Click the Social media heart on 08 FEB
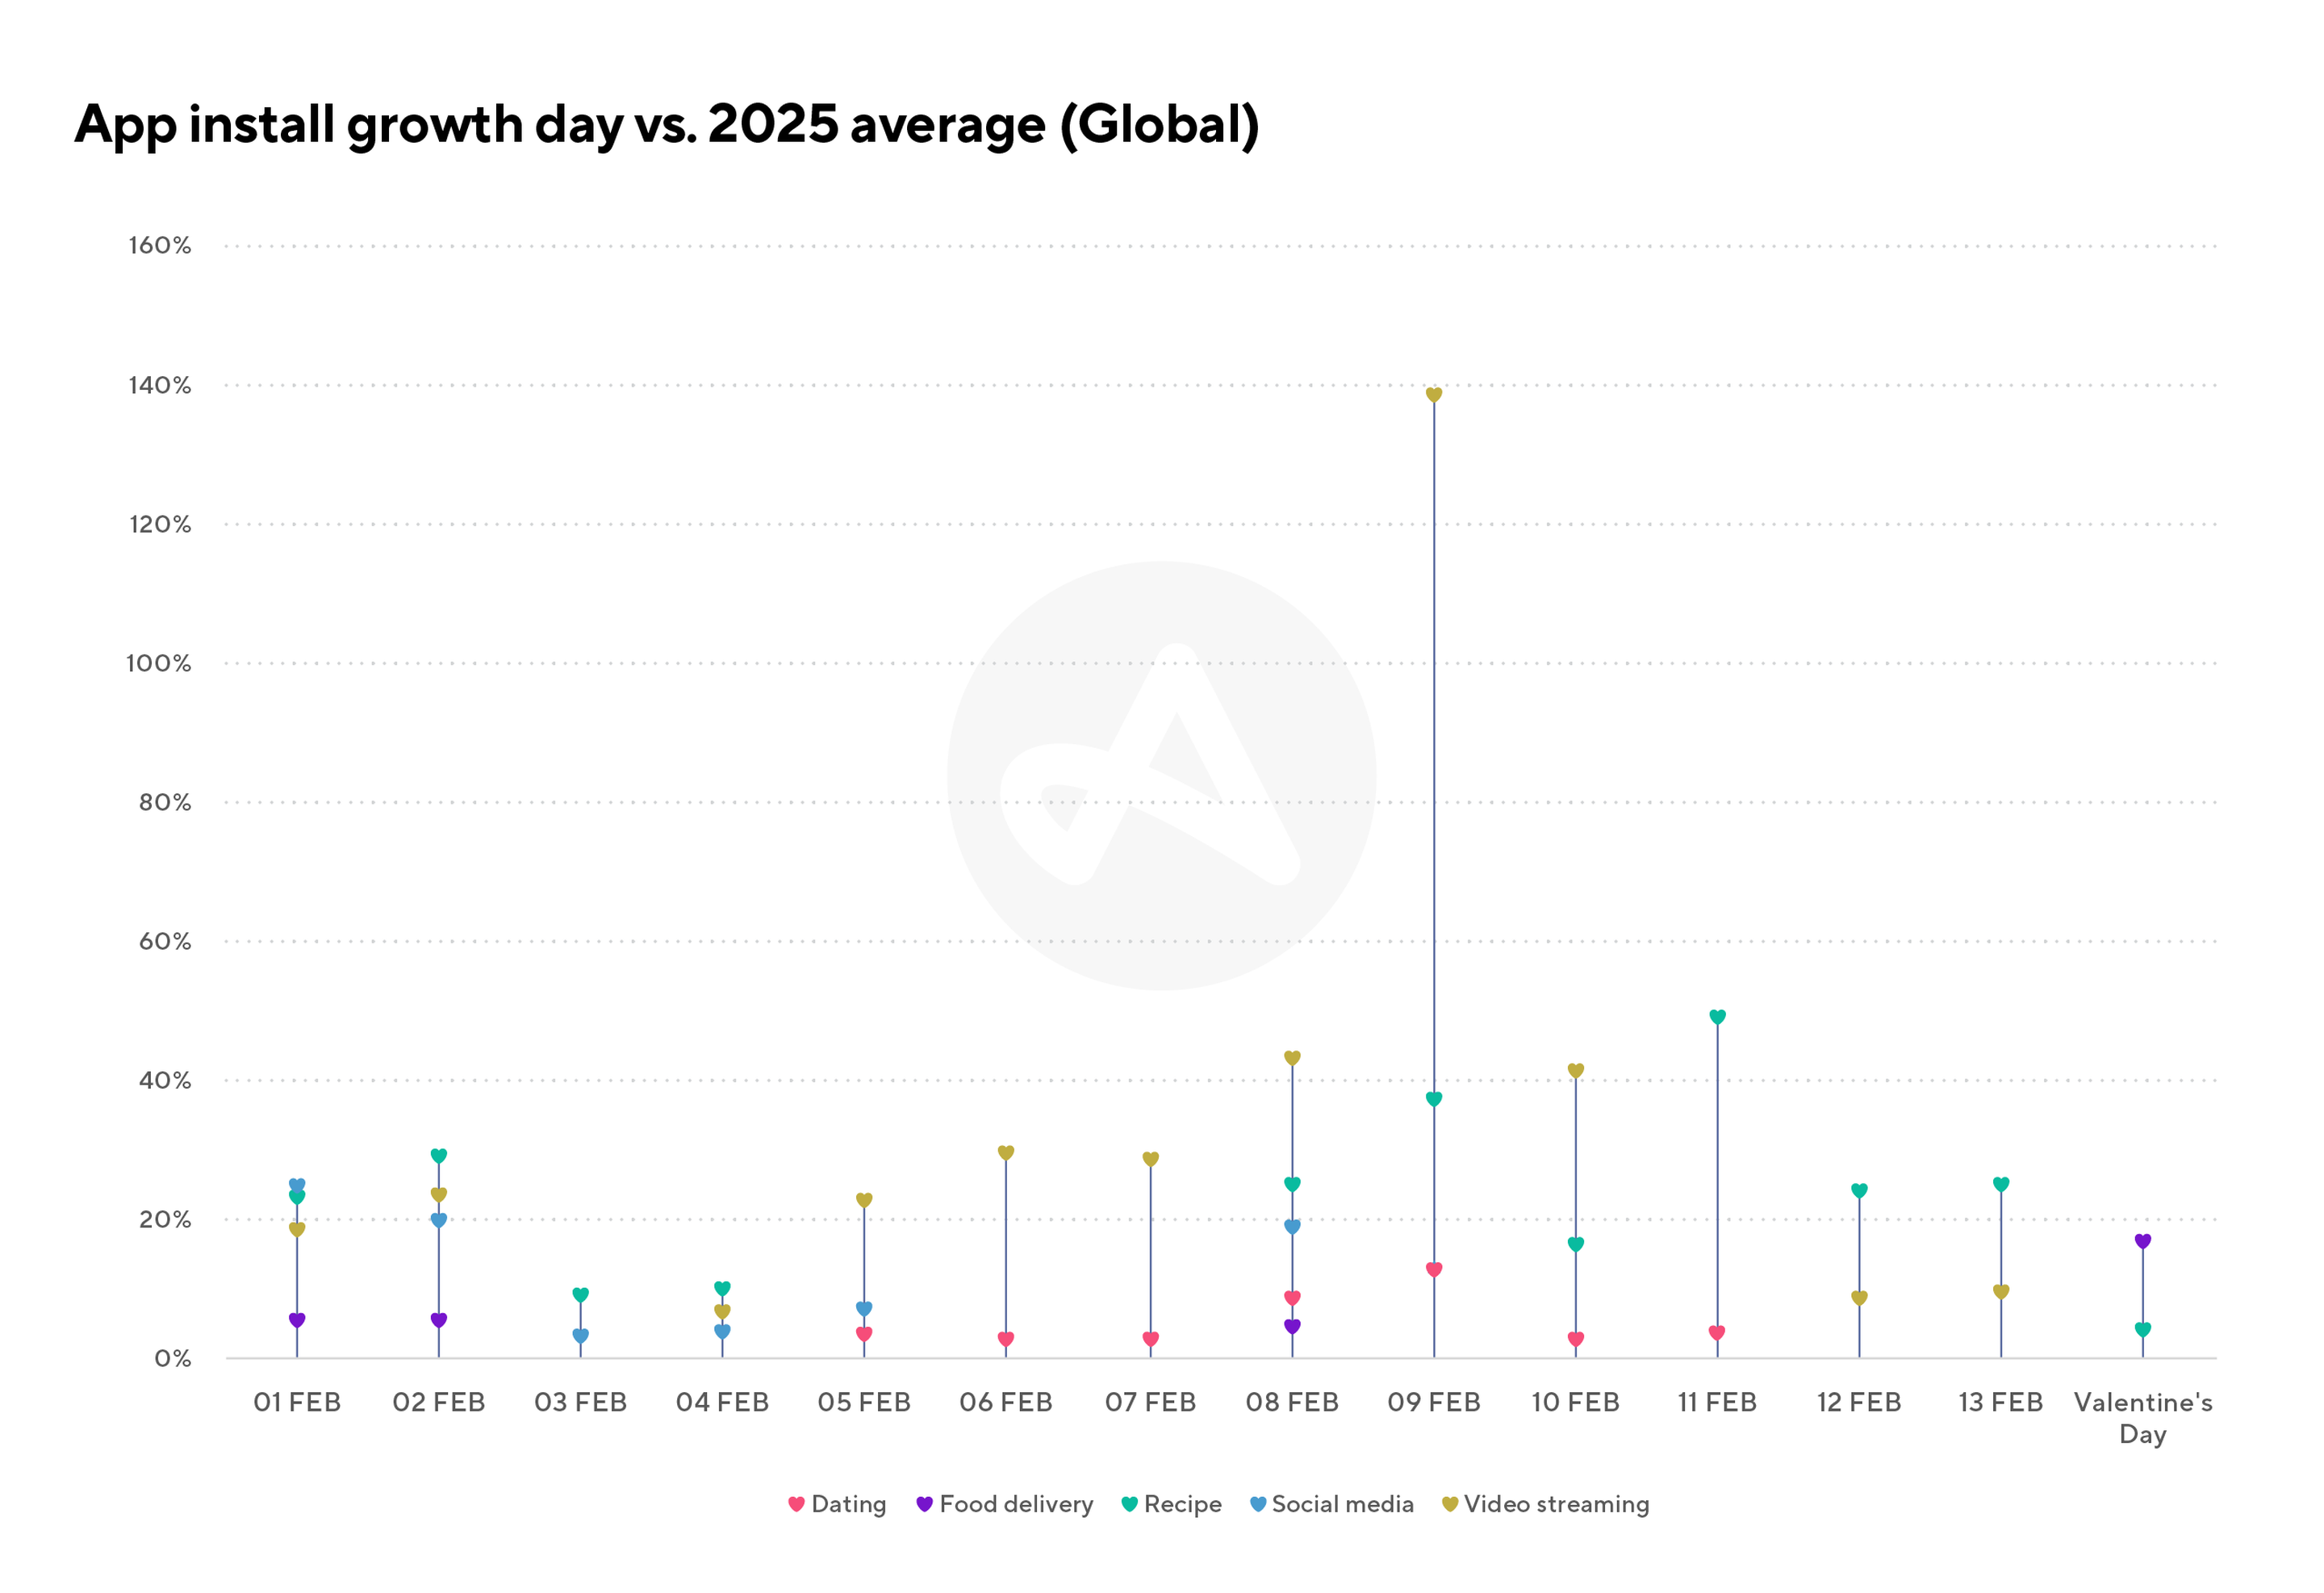 [1292, 1226]
